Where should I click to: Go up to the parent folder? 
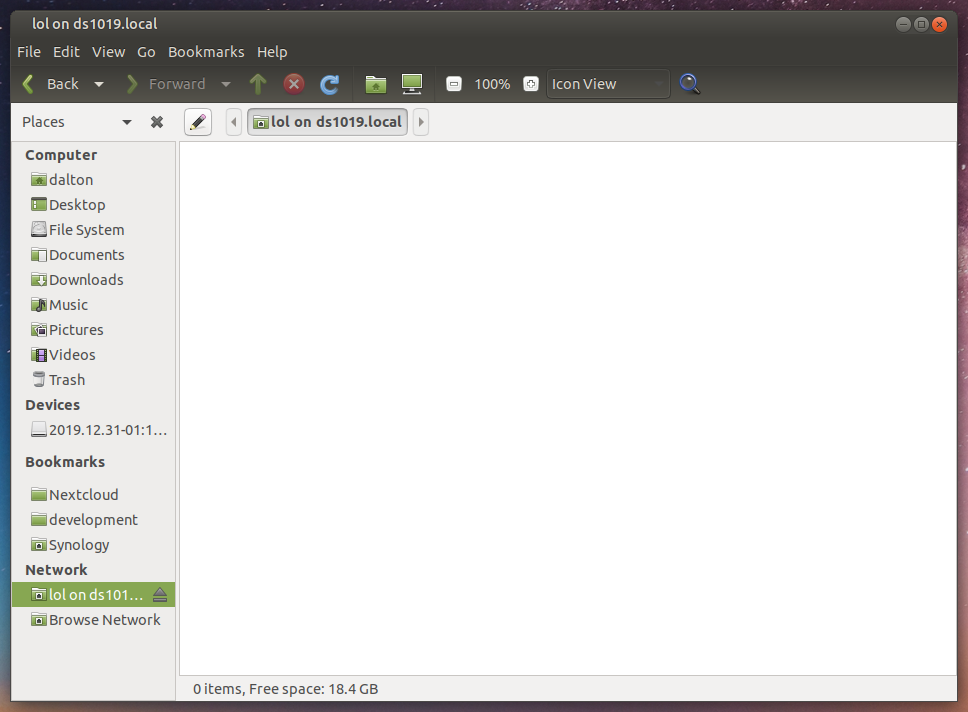258,84
